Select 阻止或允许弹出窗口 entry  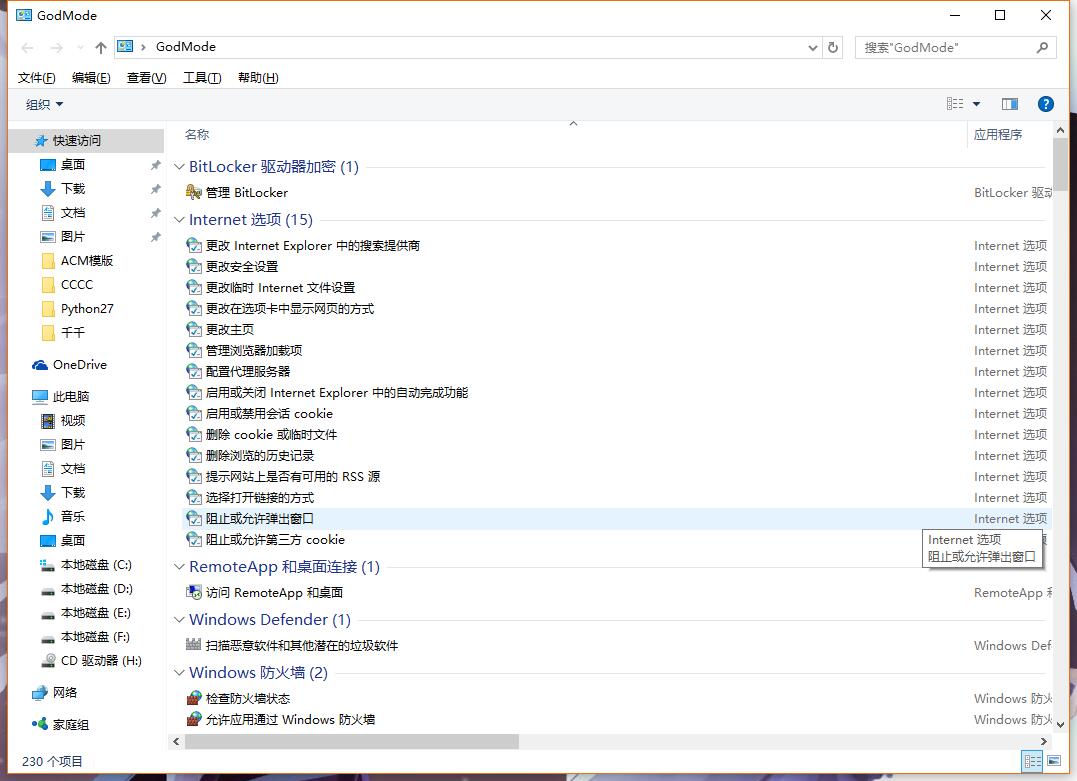tap(260, 519)
